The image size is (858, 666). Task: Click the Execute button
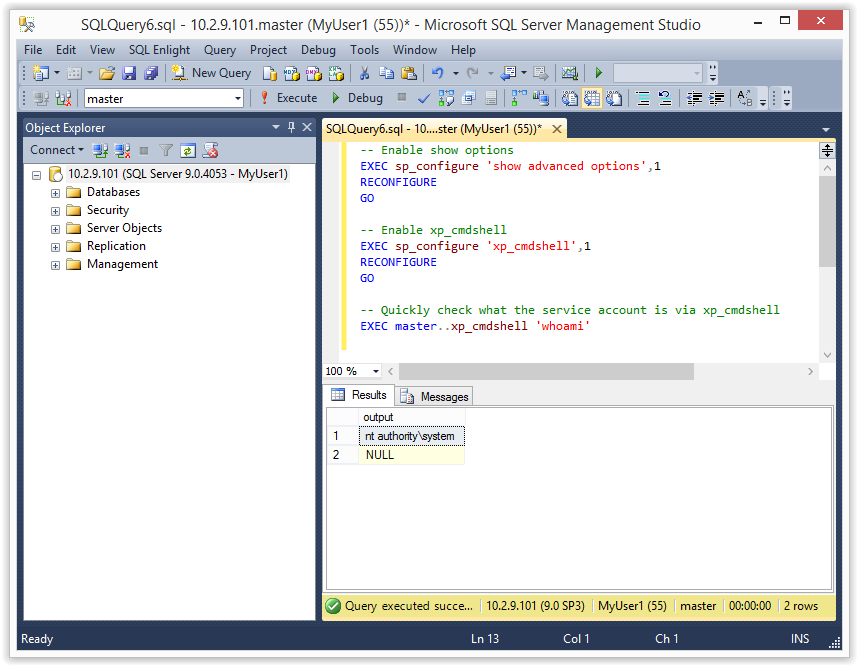coord(289,98)
